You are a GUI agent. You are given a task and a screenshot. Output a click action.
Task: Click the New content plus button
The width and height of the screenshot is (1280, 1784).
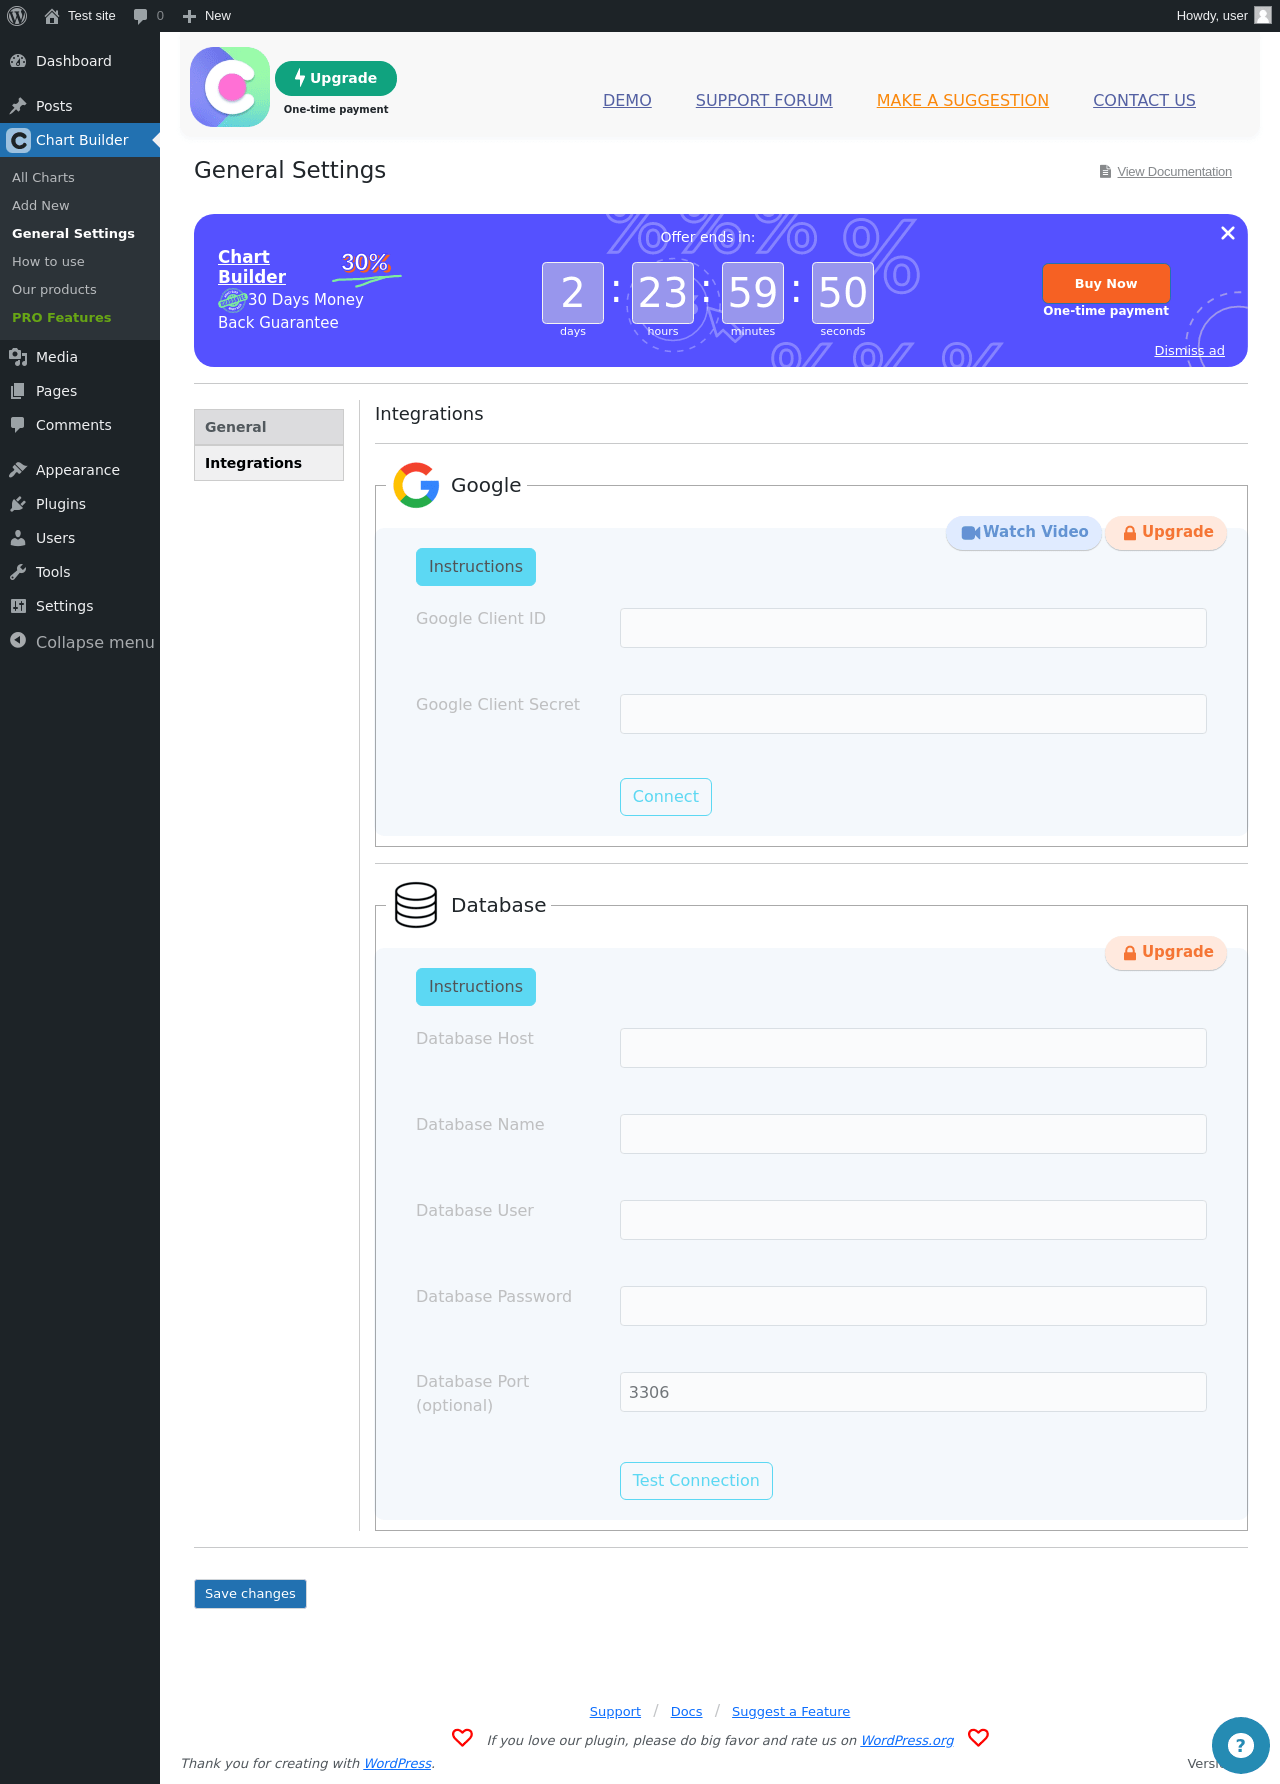tap(206, 16)
